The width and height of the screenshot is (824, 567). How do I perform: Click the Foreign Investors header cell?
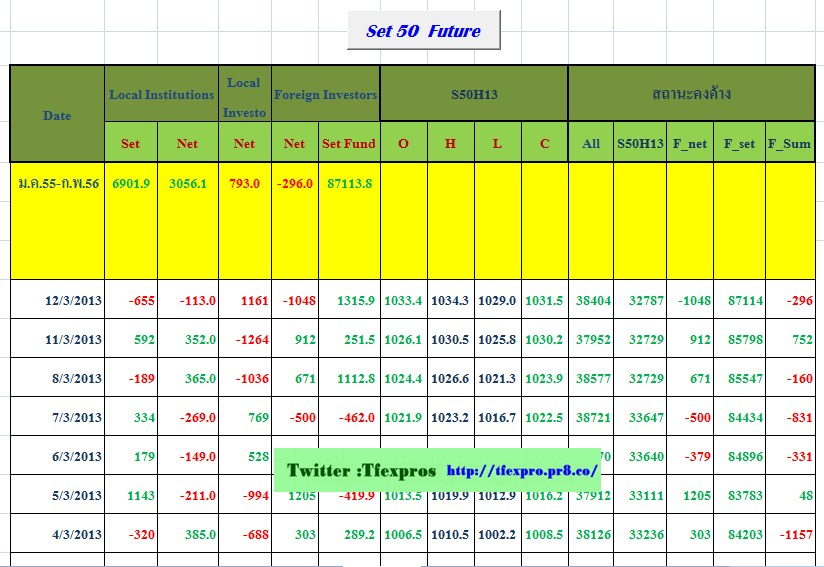[325, 95]
